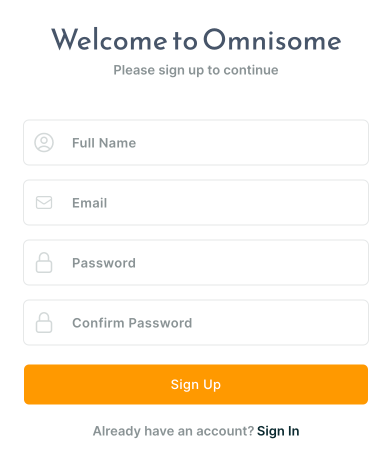Image resolution: width=390 pixels, height=465 pixels.
Task: Activate the Password input box
Action: (196, 263)
